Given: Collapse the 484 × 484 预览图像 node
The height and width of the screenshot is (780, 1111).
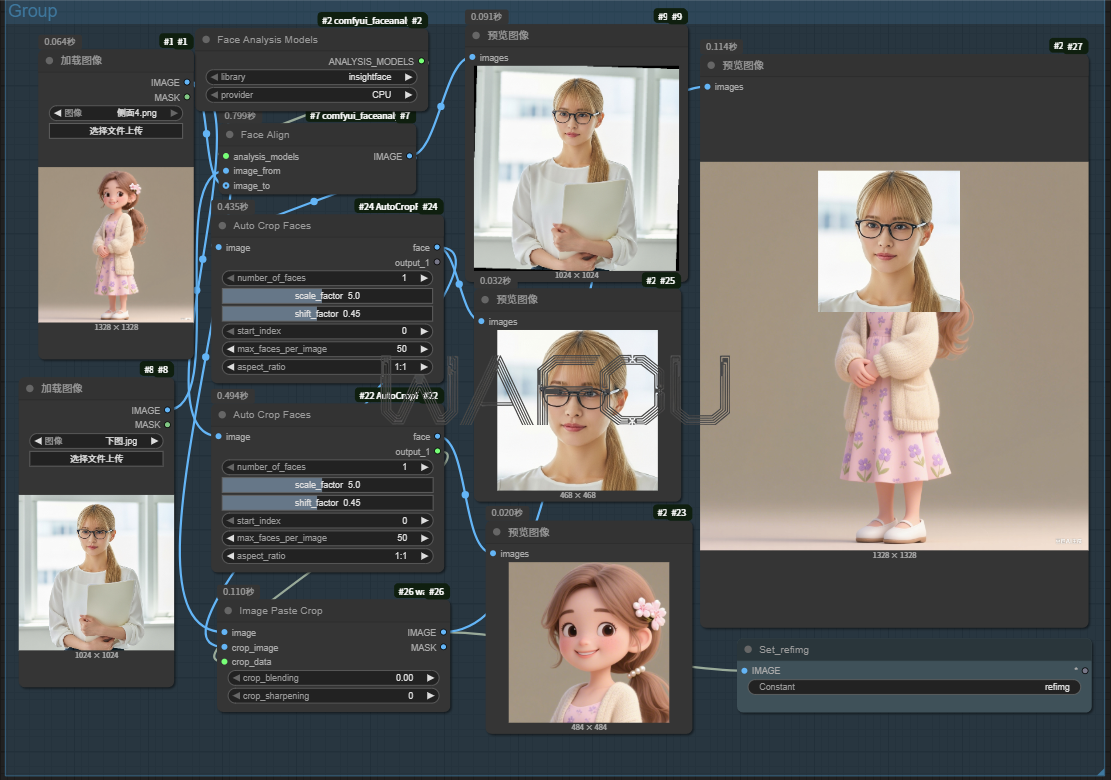Looking at the screenshot, I should tap(497, 532).
